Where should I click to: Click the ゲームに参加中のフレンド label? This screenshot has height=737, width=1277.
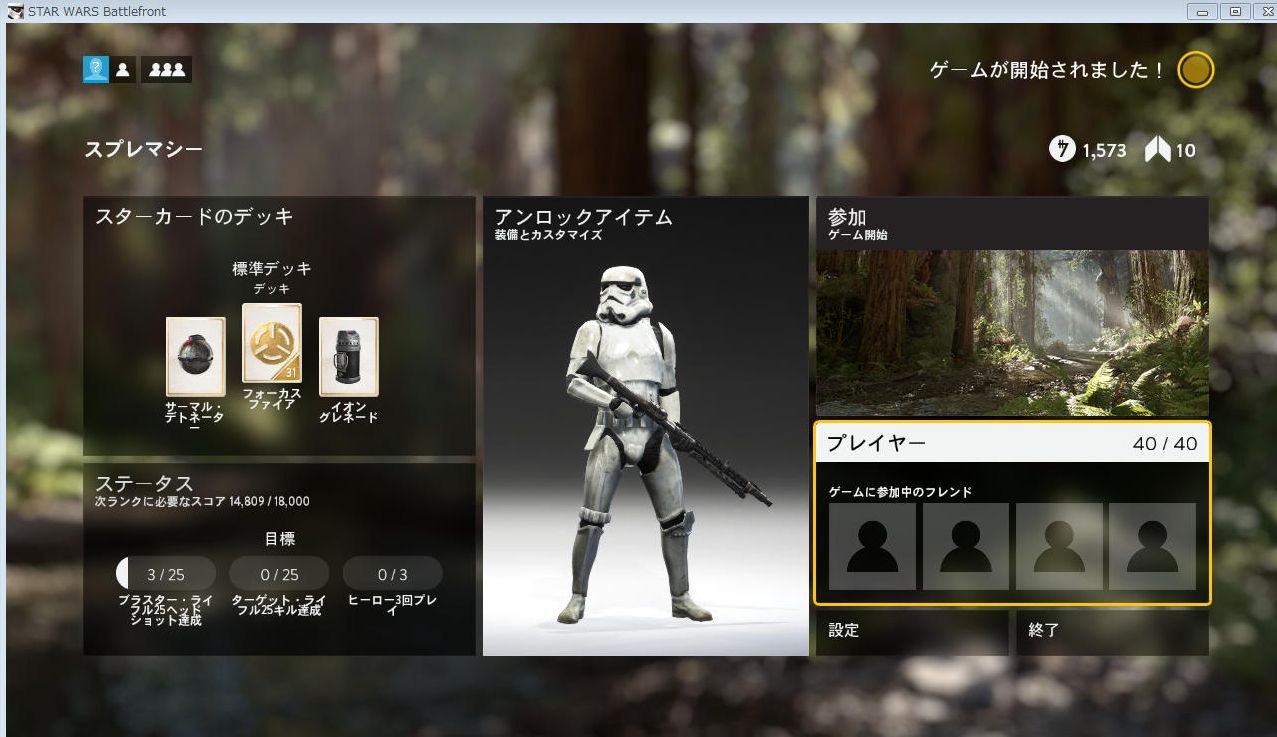(x=900, y=492)
